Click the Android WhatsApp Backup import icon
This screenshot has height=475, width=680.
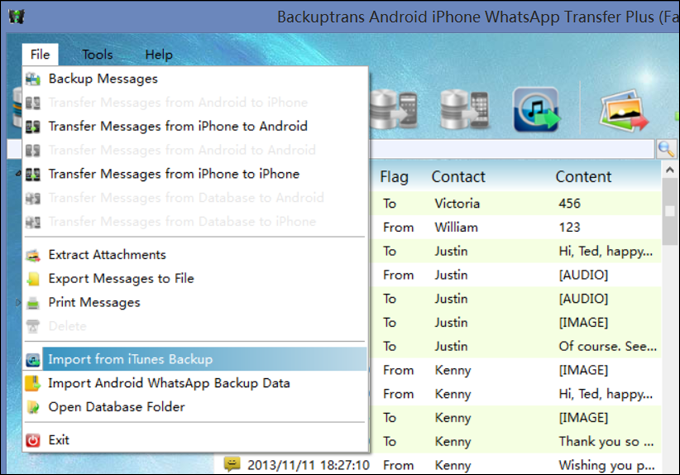click(33, 383)
